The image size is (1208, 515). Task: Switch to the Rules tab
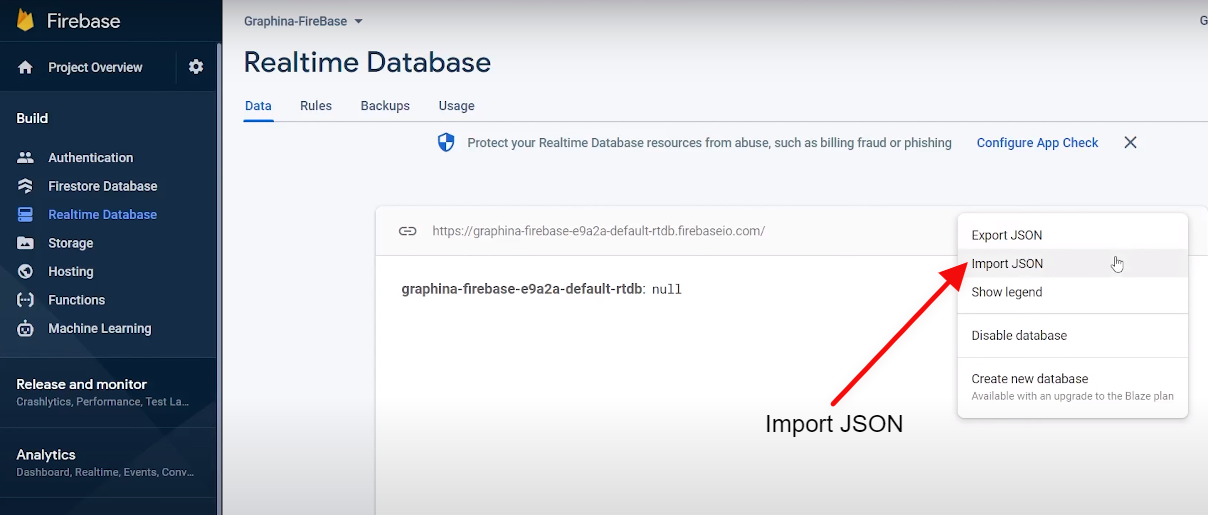point(316,106)
